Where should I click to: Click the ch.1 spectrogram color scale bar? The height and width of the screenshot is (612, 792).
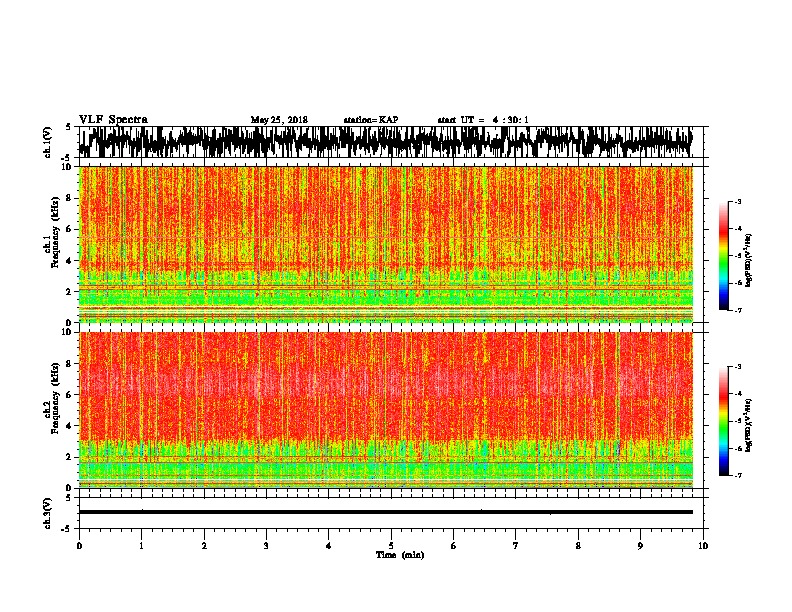pyautogui.click(x=724, y=256)
